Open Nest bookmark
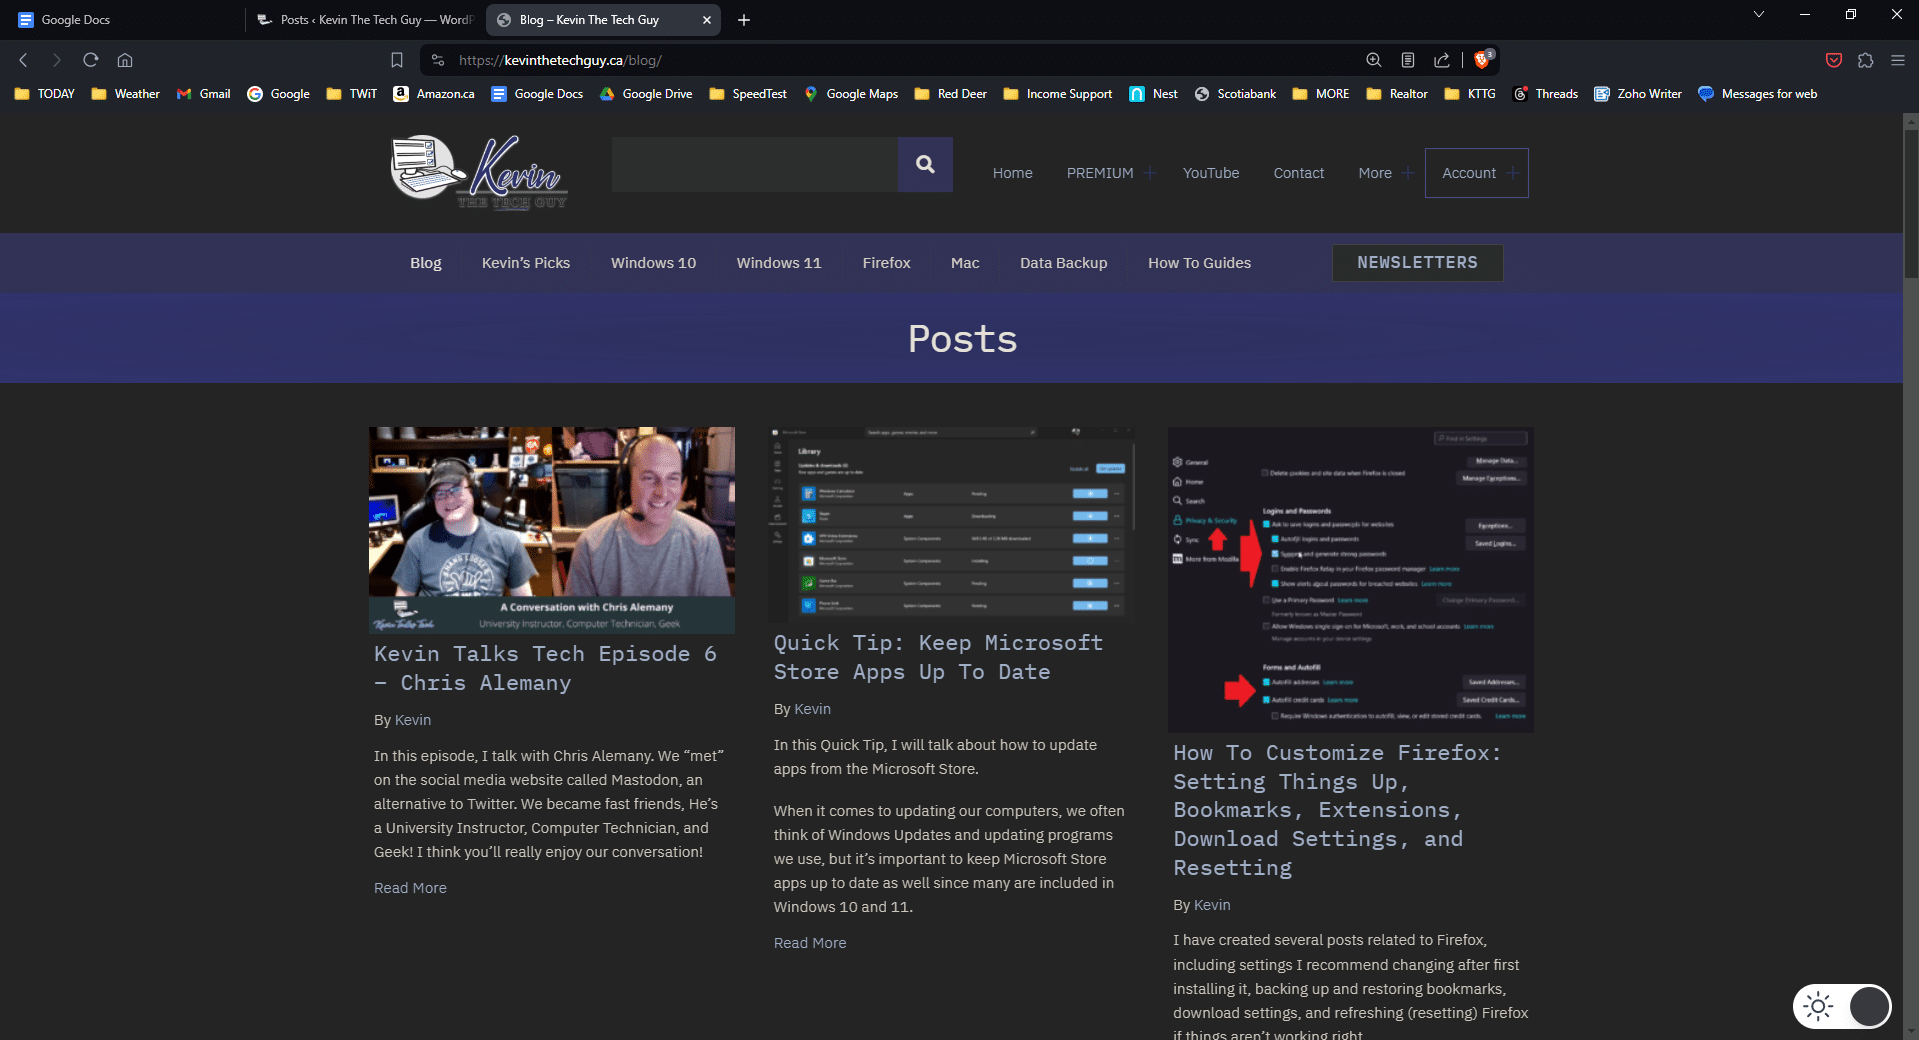This screenshot has width=1919, height=1040. (x=1153, y=94)
